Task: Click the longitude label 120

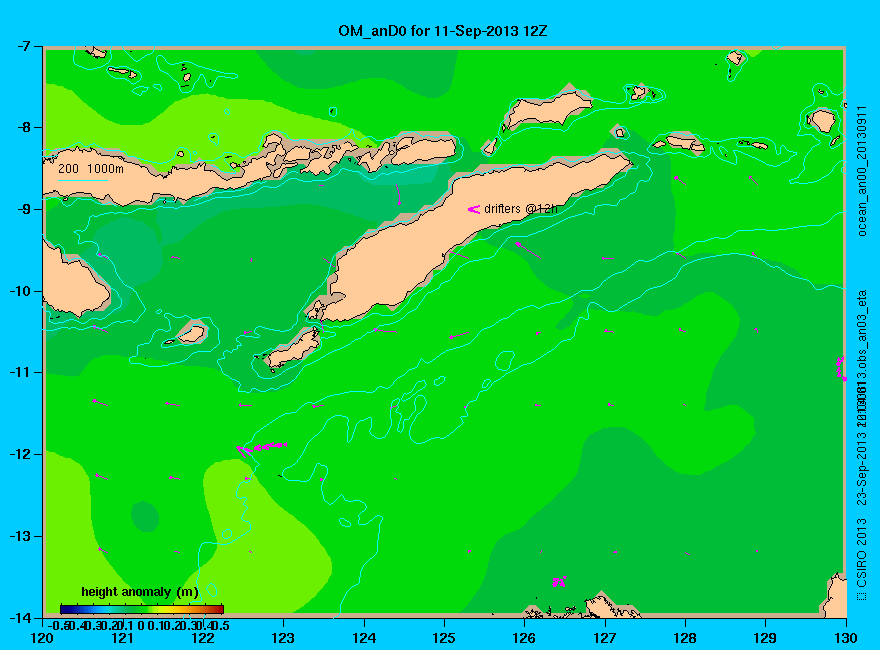Action: tap(42, 638)
